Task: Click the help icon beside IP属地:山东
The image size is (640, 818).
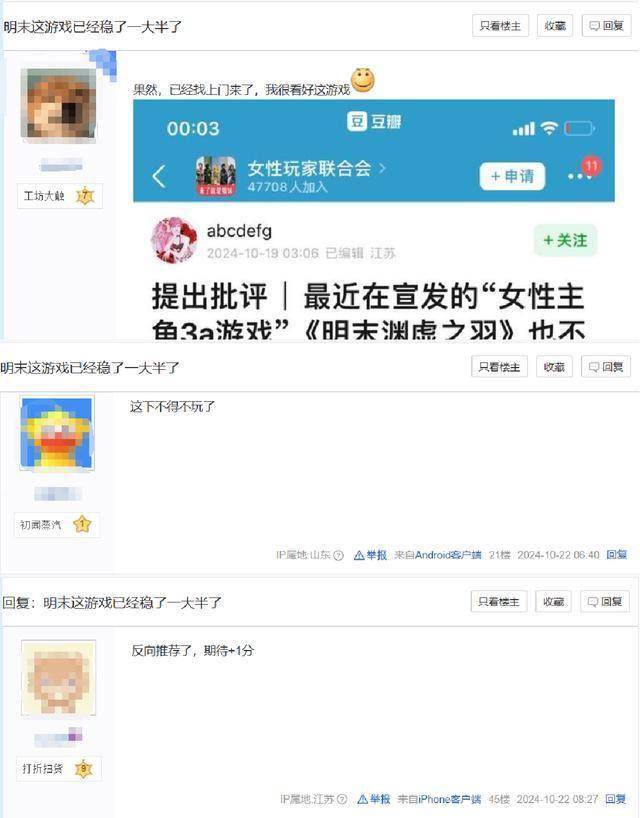Action: pos(339,556)
